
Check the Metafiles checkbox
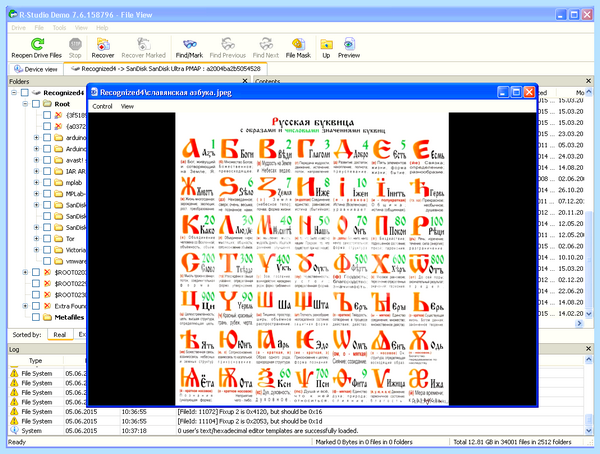click(36, 317)
